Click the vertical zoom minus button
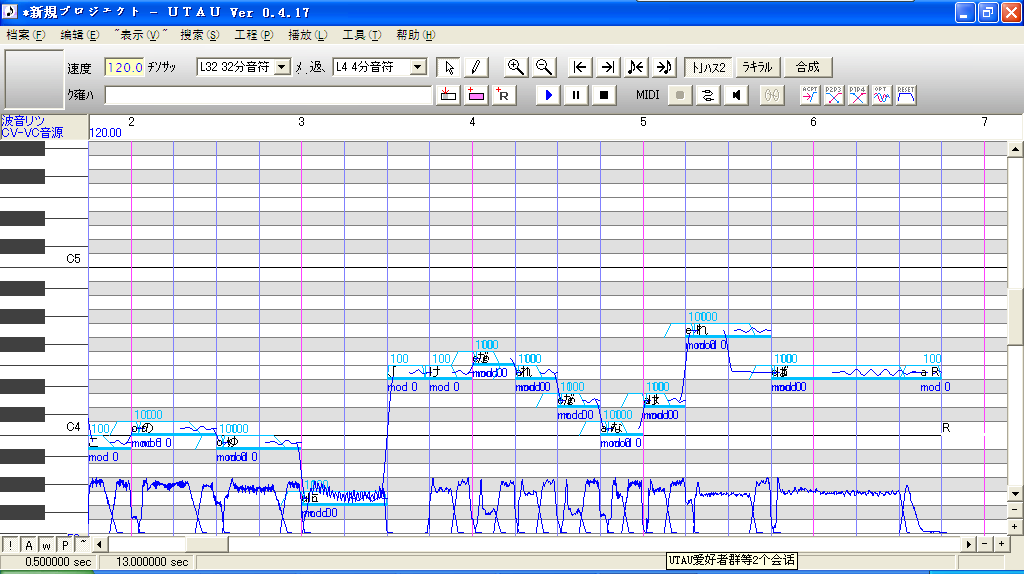The height and width of the screenshot is (574, 1024). [1015, 510]
